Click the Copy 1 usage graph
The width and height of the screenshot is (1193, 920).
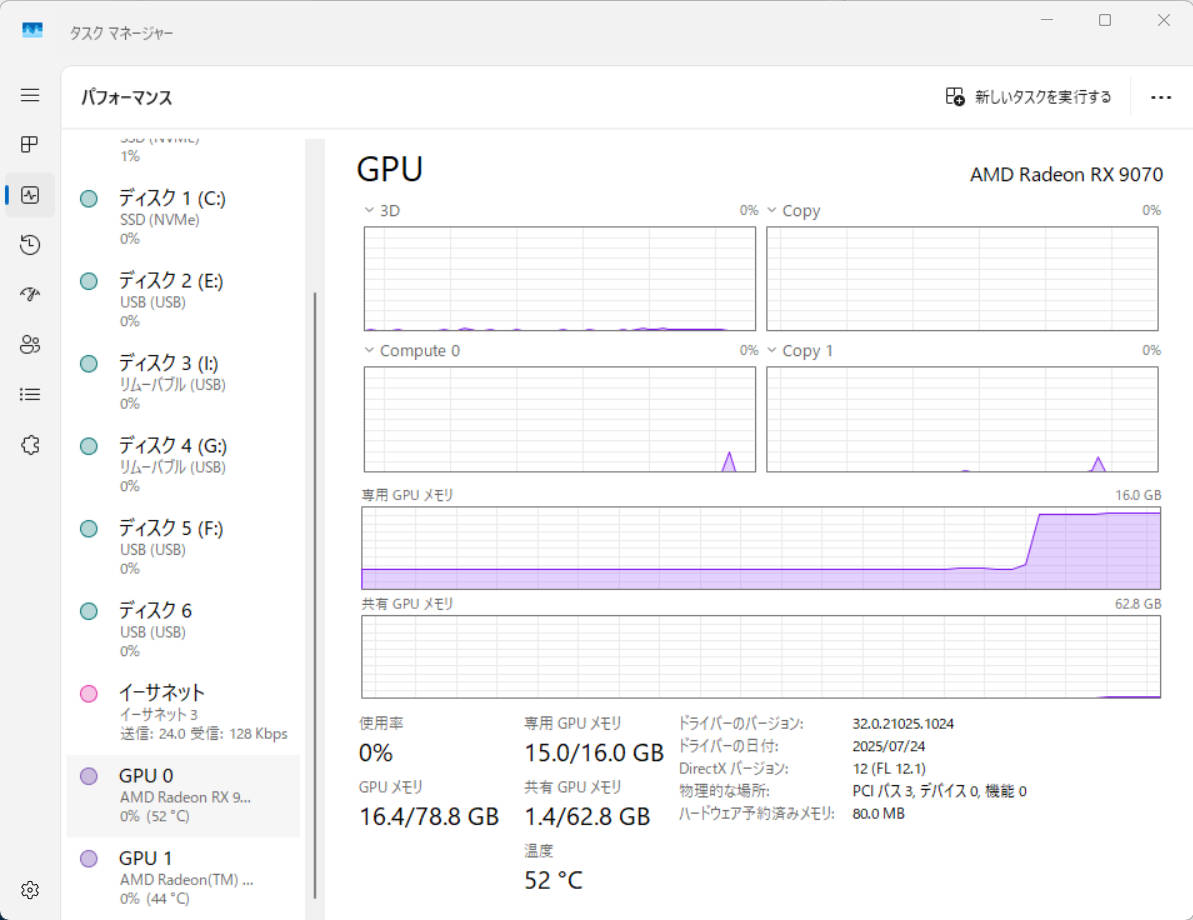click(962, 419)
